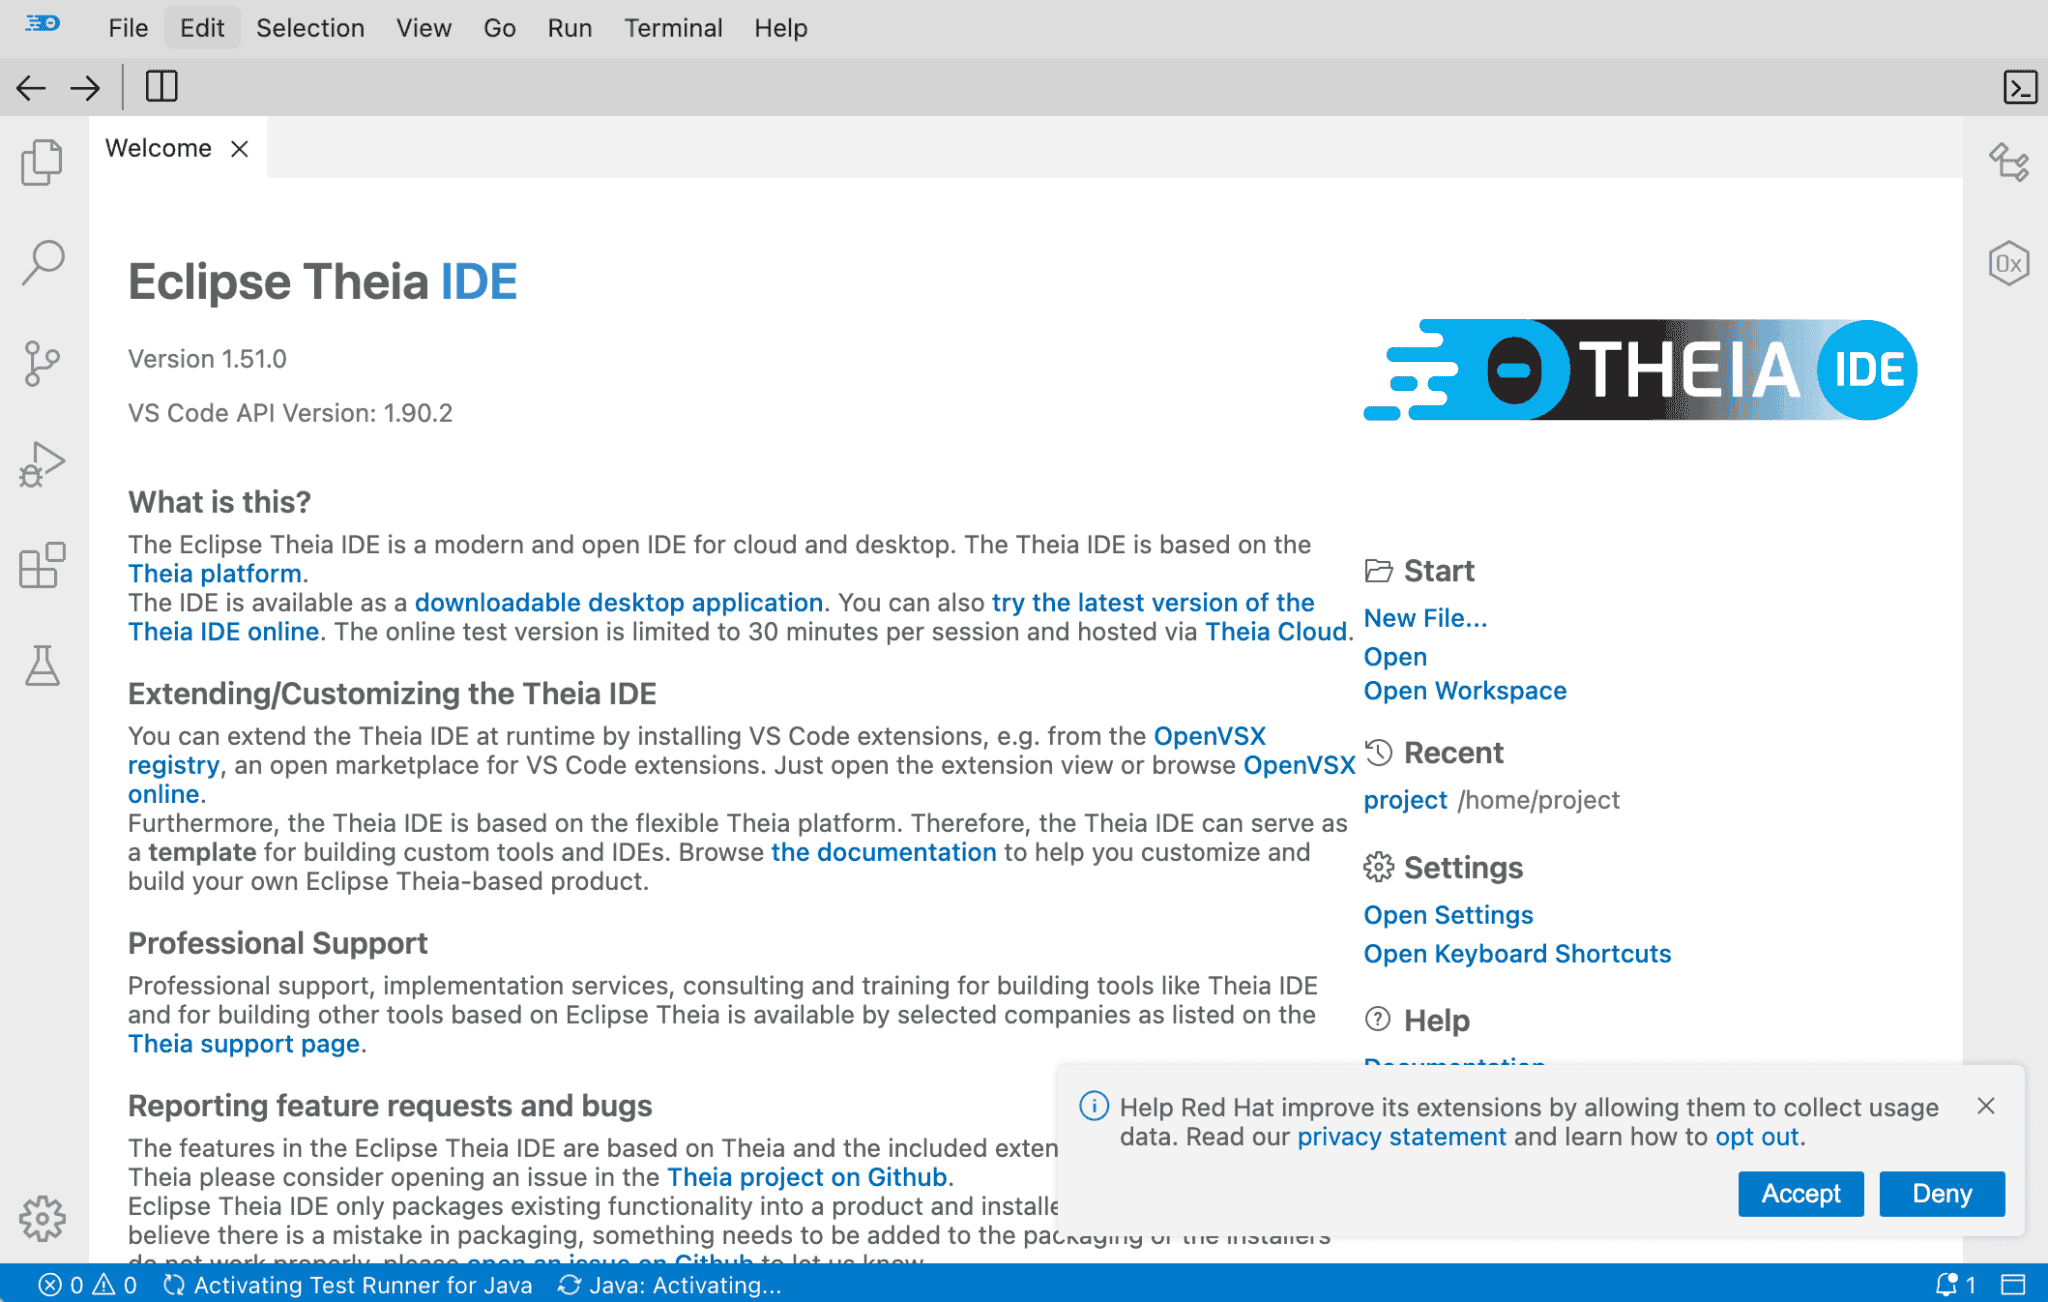2048x1302 pixels.
Task: Open the hex editor view on the right
Action: 2008,262
